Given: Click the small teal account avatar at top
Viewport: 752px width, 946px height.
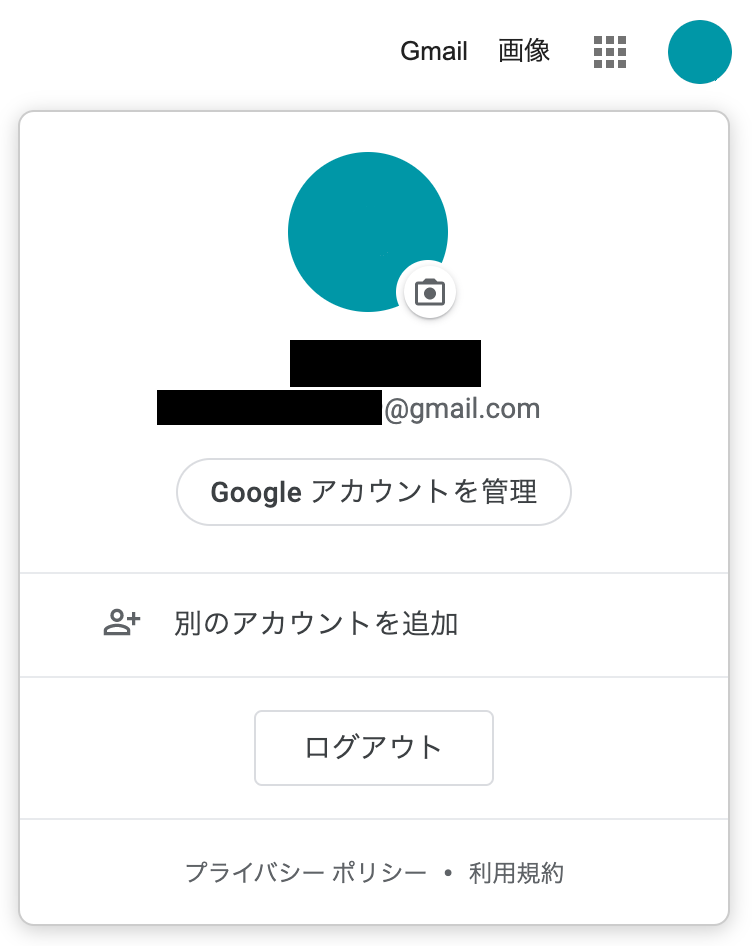Looking at the screenshot, I should coord(699,52).
